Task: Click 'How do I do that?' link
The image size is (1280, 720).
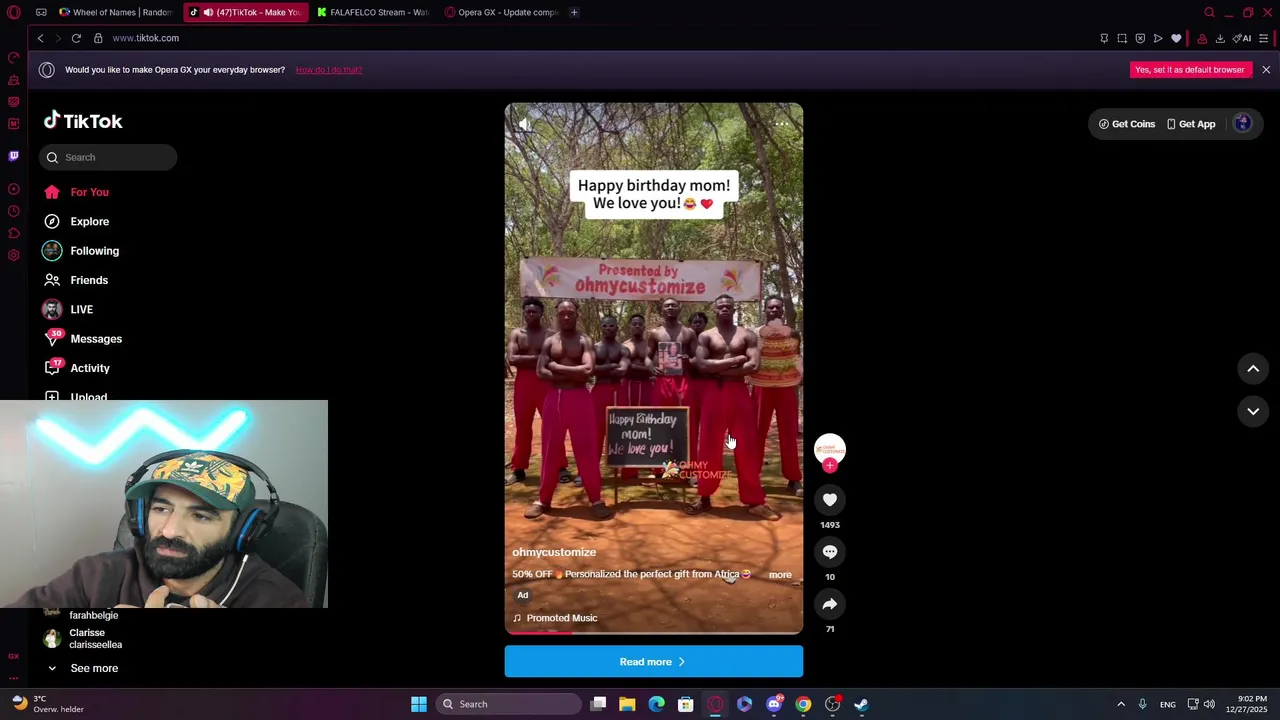Action: (x=329, y=70)
